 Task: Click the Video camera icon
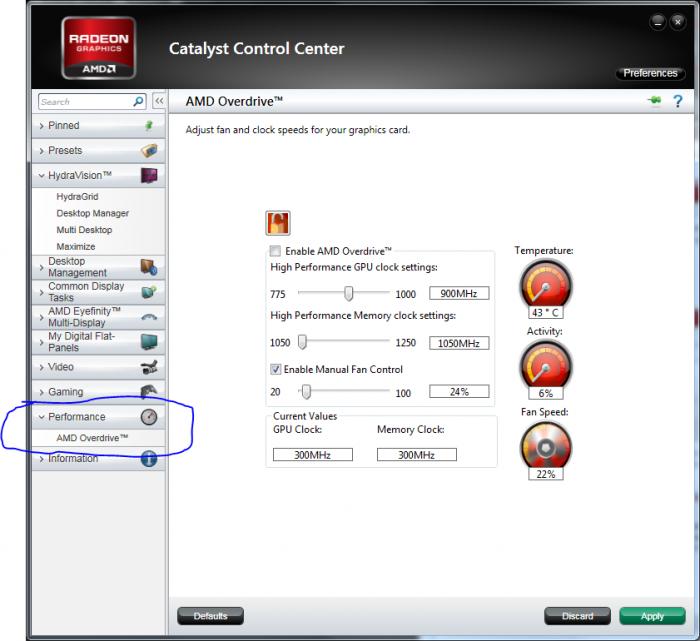149,367
